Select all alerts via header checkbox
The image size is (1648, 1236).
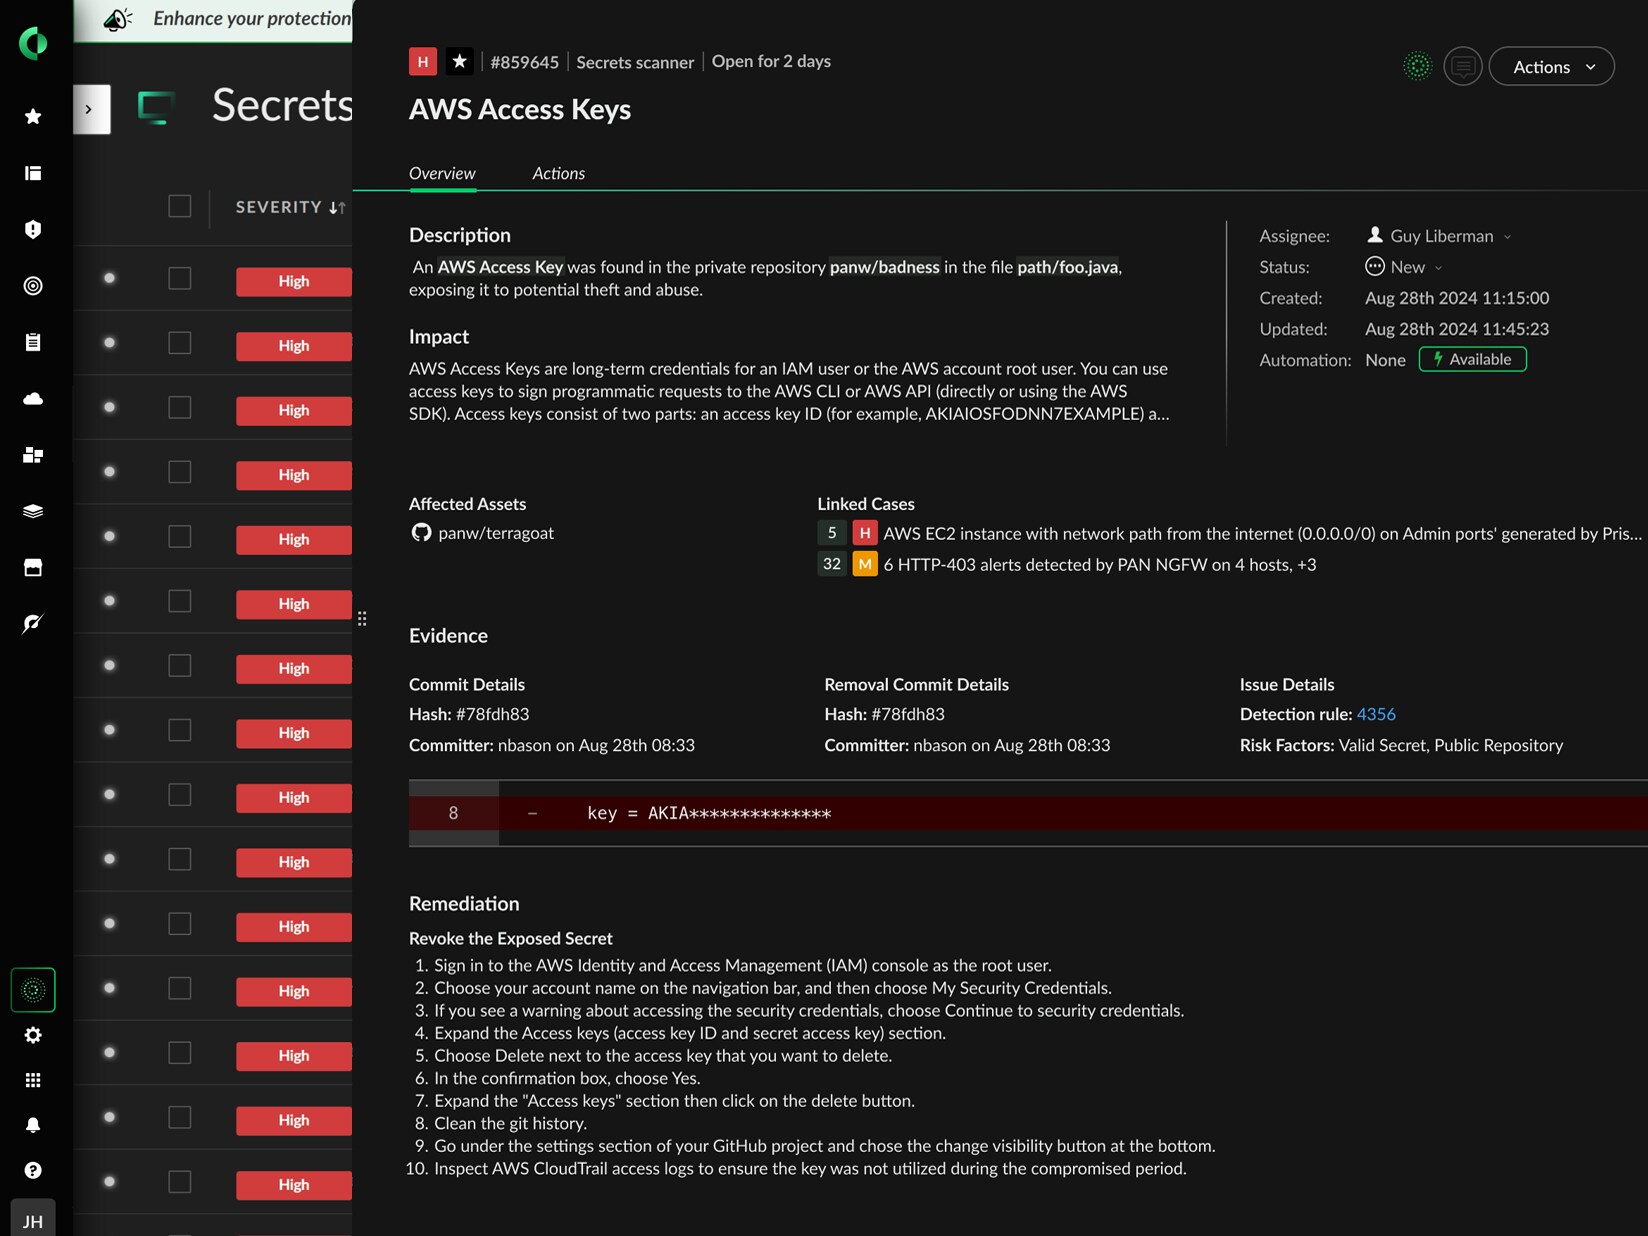(x=179, y=206)
